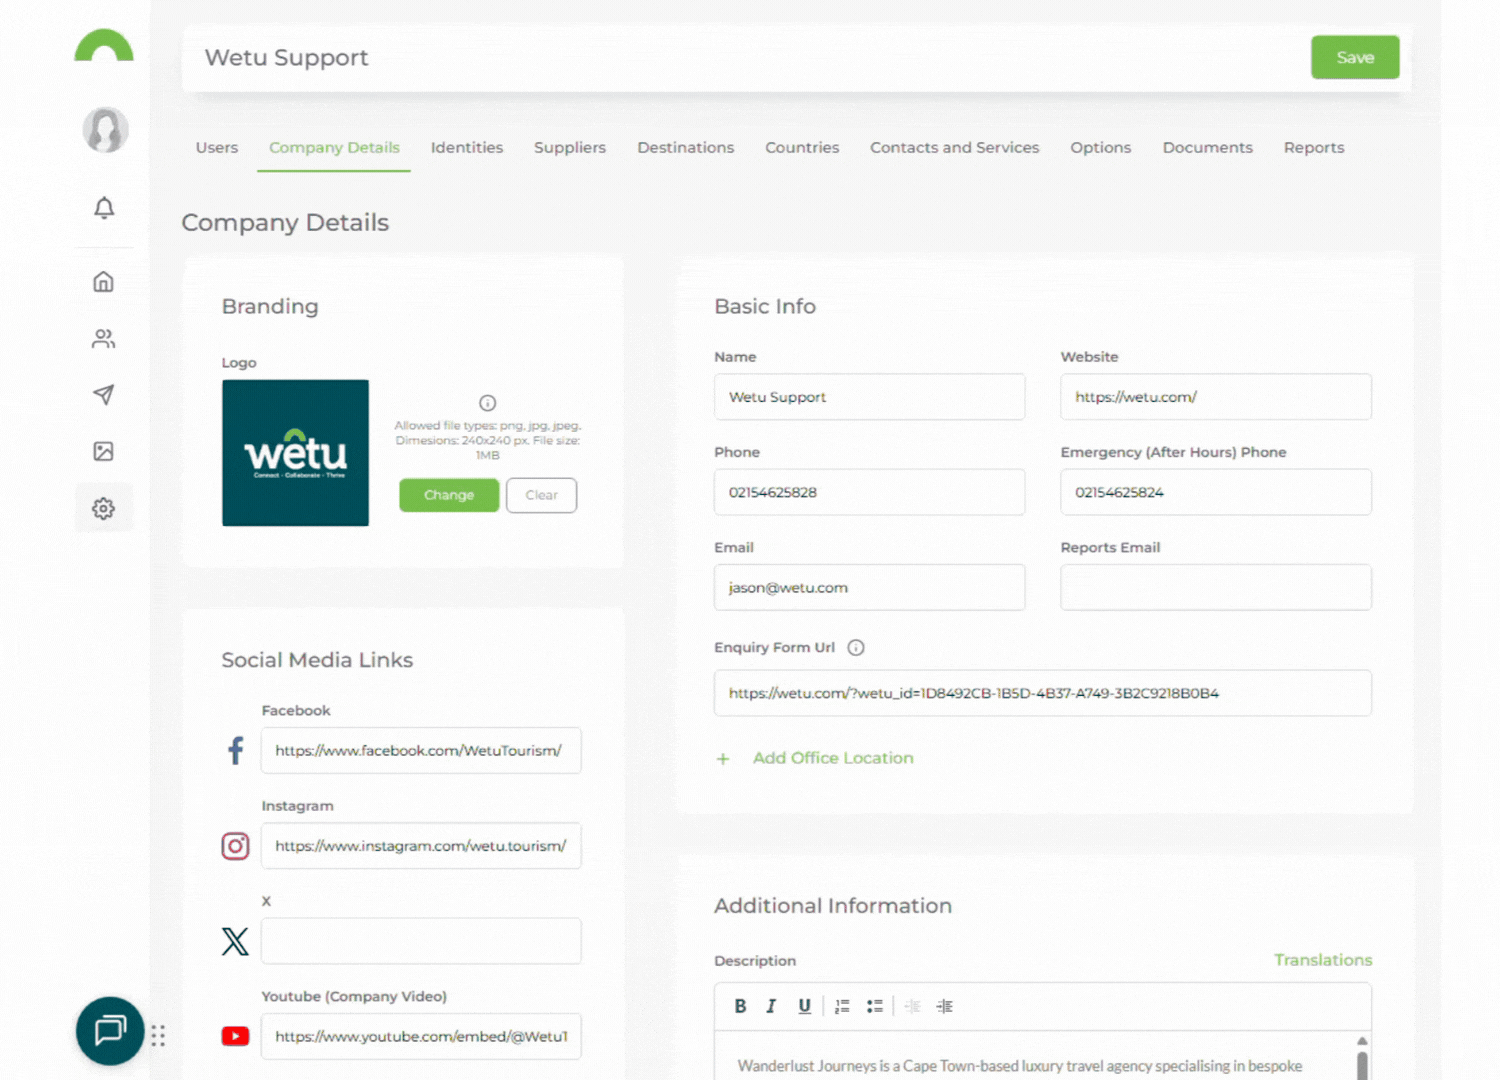Click the logo file requirements info icon
The height and width of the screenshot is (1080, 1500).
pos(487,403)
